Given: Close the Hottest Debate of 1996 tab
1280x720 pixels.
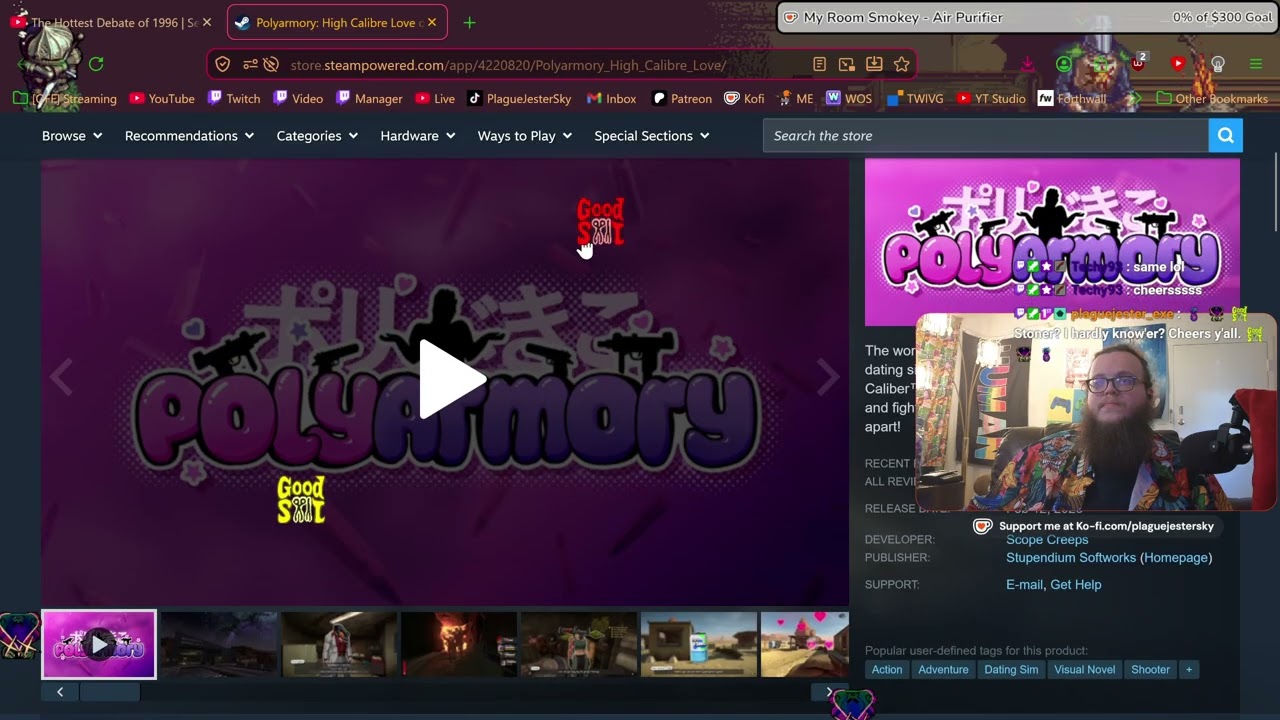Looking at the screenshot, I should 207,22.
